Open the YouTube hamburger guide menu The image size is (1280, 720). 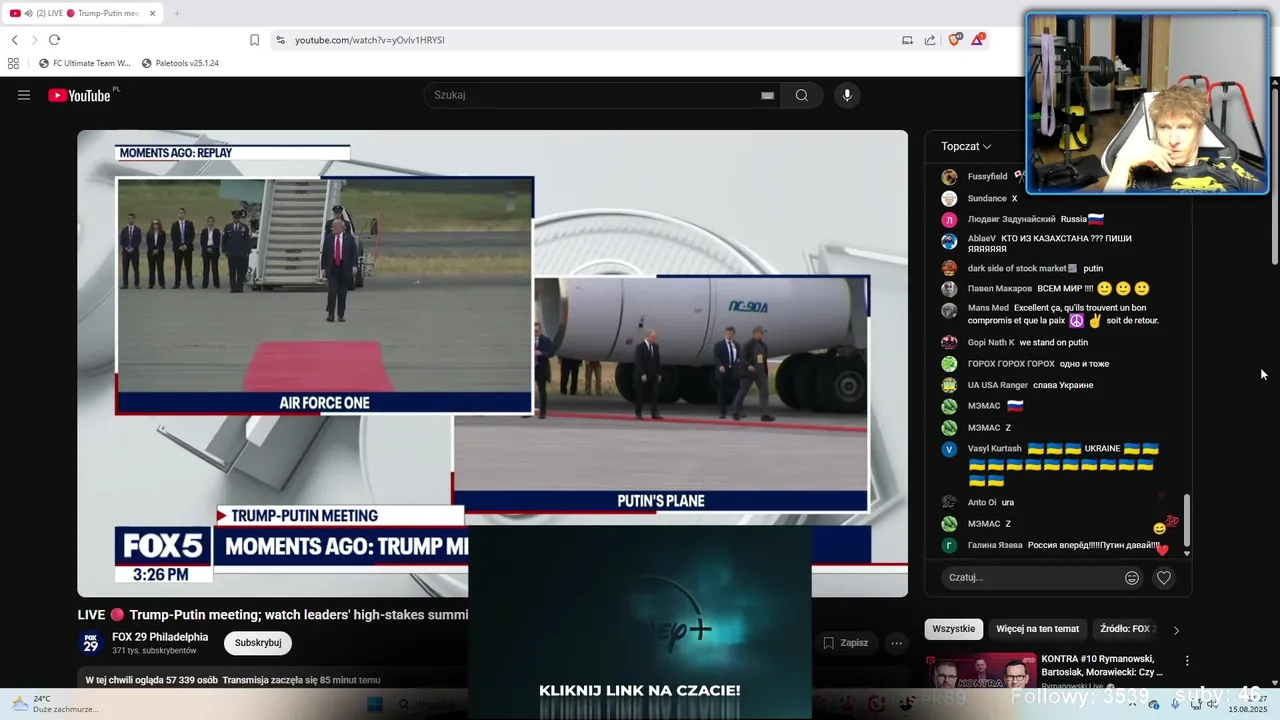tap(24, 95)
